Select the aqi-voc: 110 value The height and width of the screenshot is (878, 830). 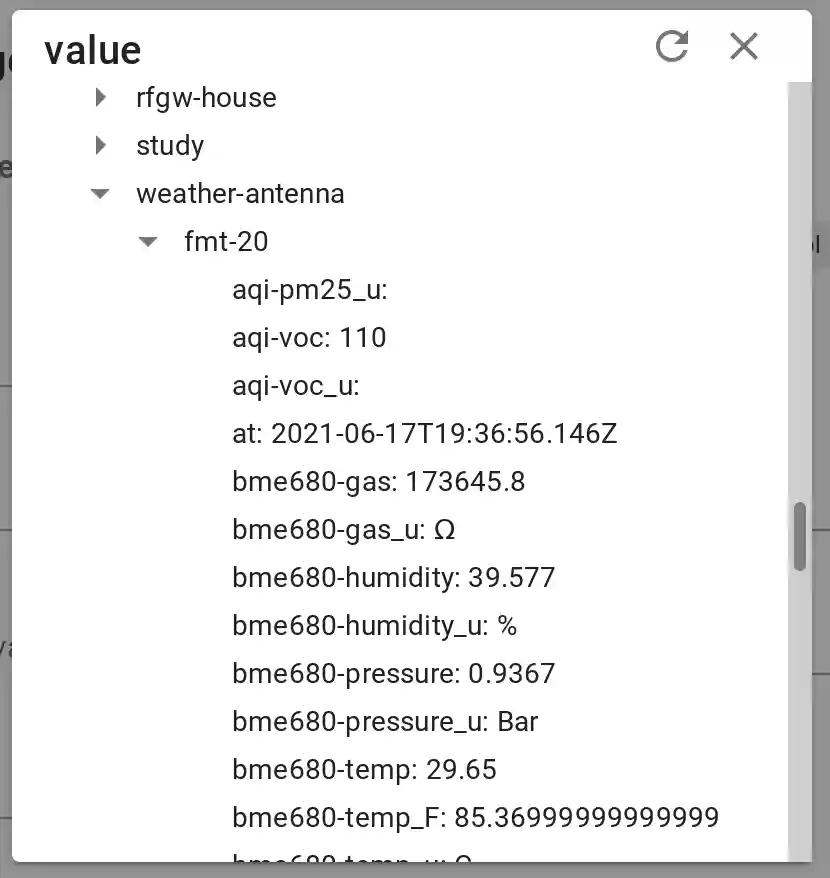(x=309, y=338)
